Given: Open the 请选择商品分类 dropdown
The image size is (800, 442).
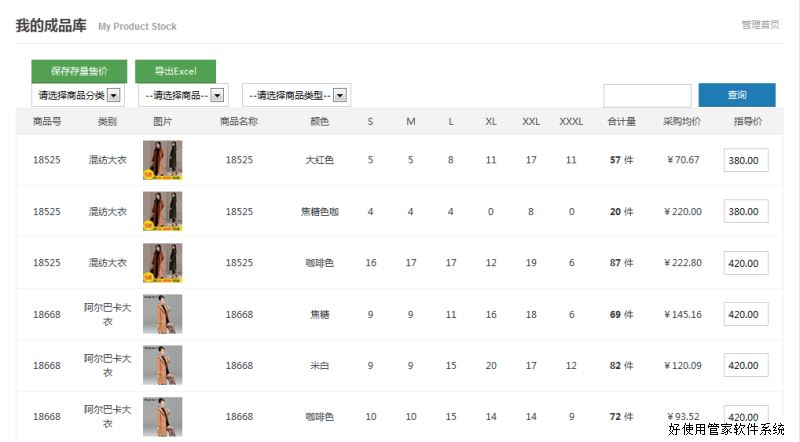Looking at the screenshot, I should click(x=77, y=95).
